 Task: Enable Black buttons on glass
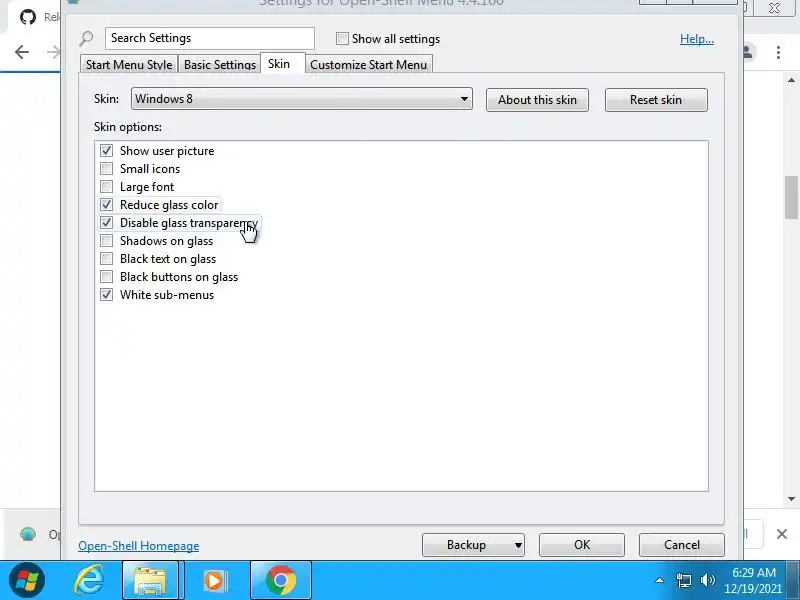(x=106, y=277)
